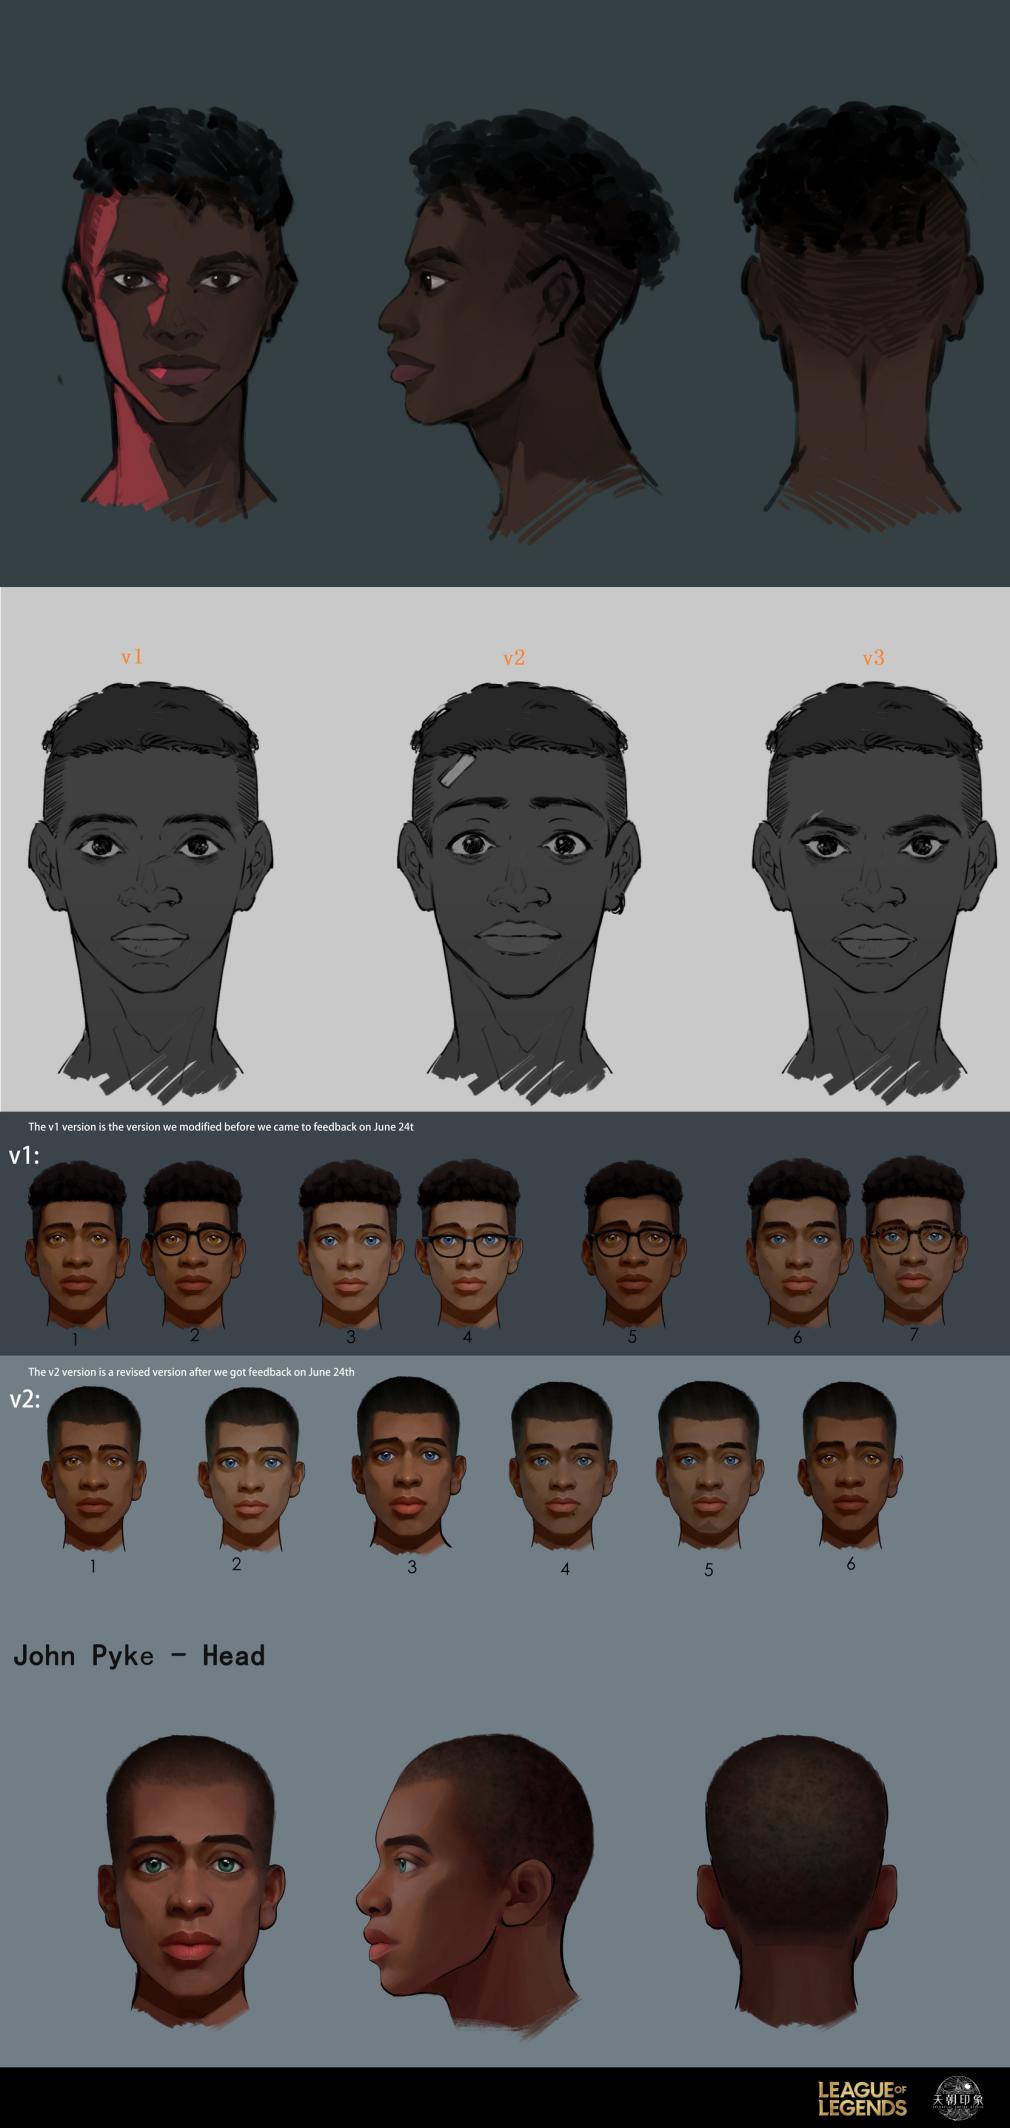This screenshot has width=1010, height=2128.
Task: Select v1 row head 7 with tortoiseshell glasses
Action: [x=913, y=1240]
